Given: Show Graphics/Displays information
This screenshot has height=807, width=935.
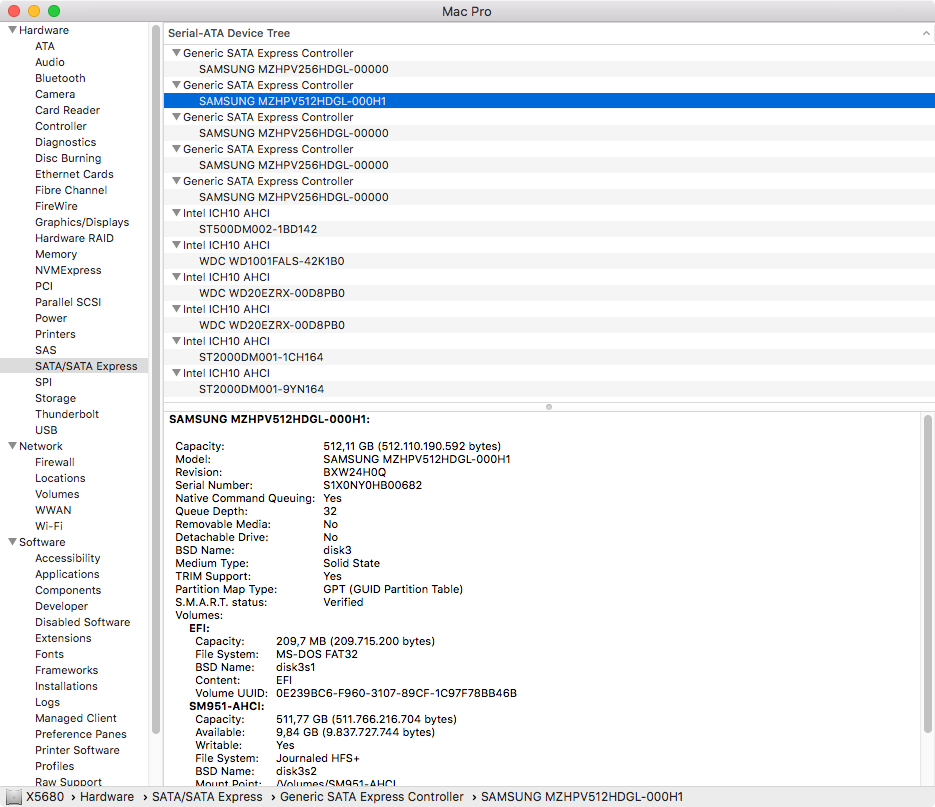Looking at the screenshot, I should click(82, 222).
